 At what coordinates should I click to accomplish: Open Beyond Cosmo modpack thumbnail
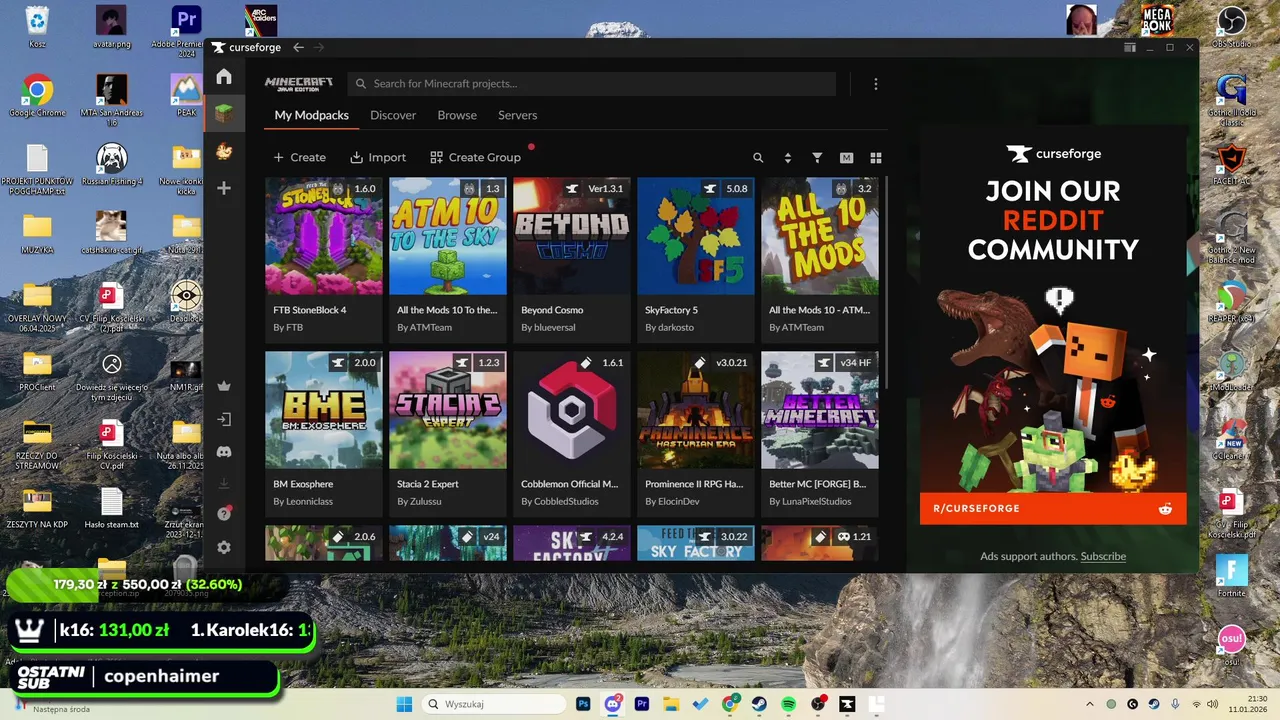(572, 236)
